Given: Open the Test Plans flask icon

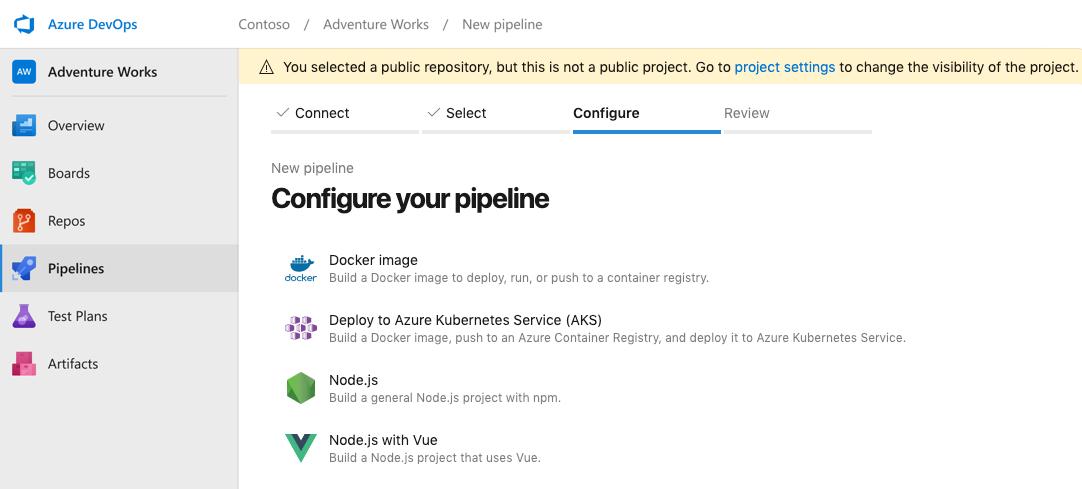Looking at the screenshot, I should pyautogui.click(x=24, y=316).
